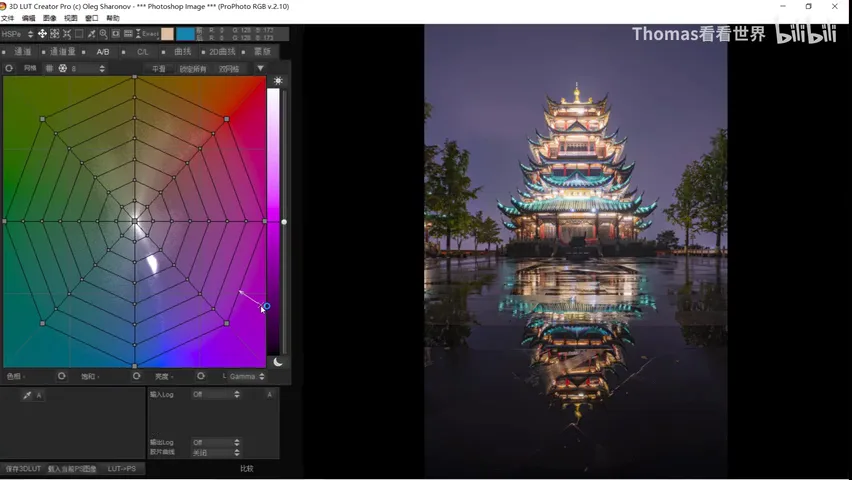This screenshot has height=480, width=852.
Task: Open the 图像 menu
Action: 49,18
